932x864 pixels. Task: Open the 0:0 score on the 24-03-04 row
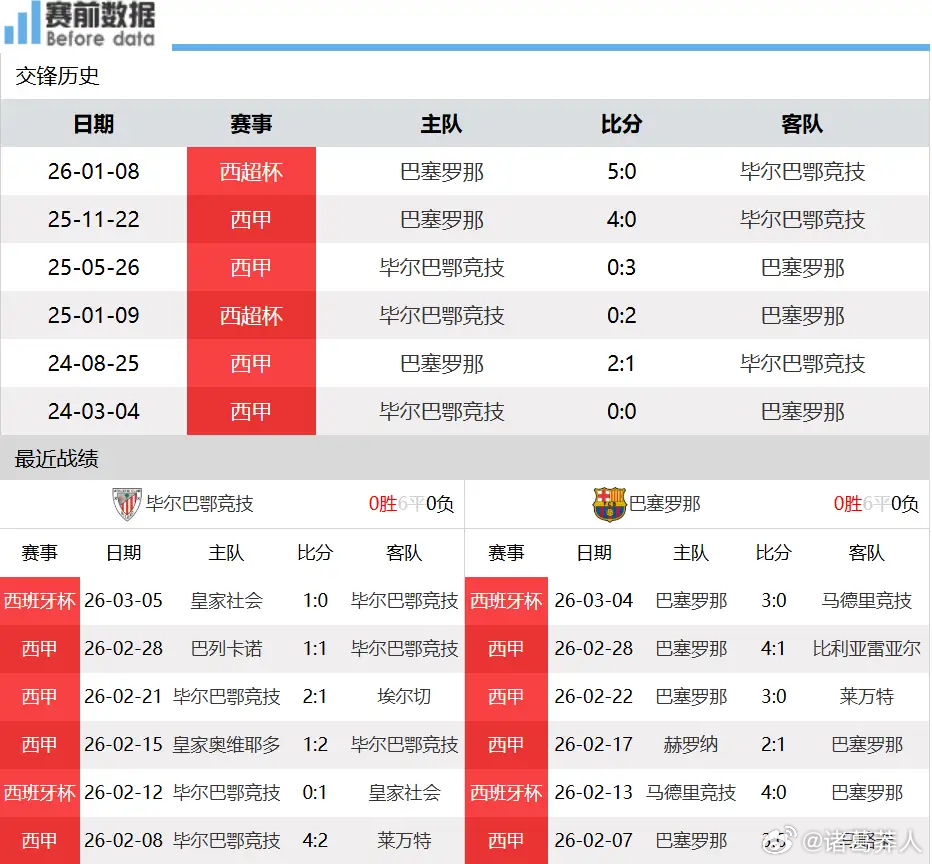coord(622,411)
